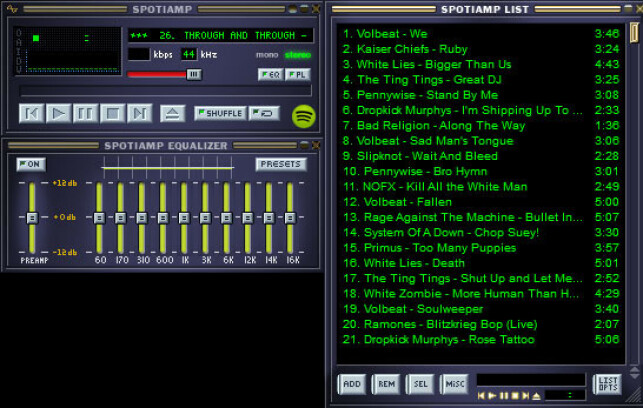The width and height of the screenshot is (643, 408).
Task: Click the 12K band slider handle
Action: tap(248, 218)
